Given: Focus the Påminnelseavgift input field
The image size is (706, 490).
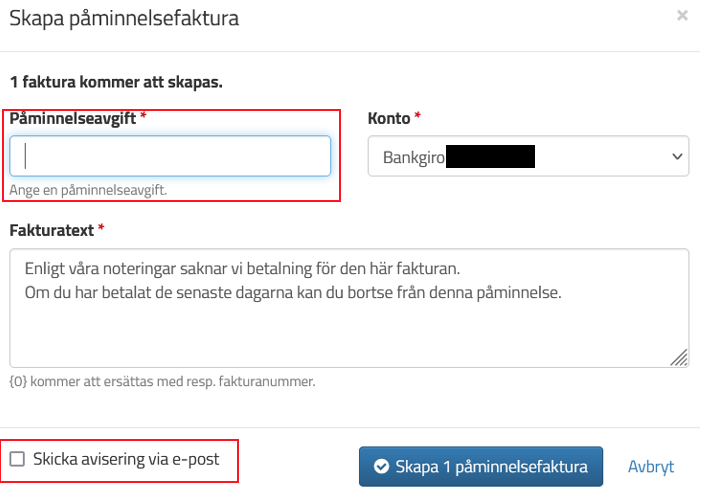Looking at the screenshot, I should pyautogui.click(x=170, y=156).
